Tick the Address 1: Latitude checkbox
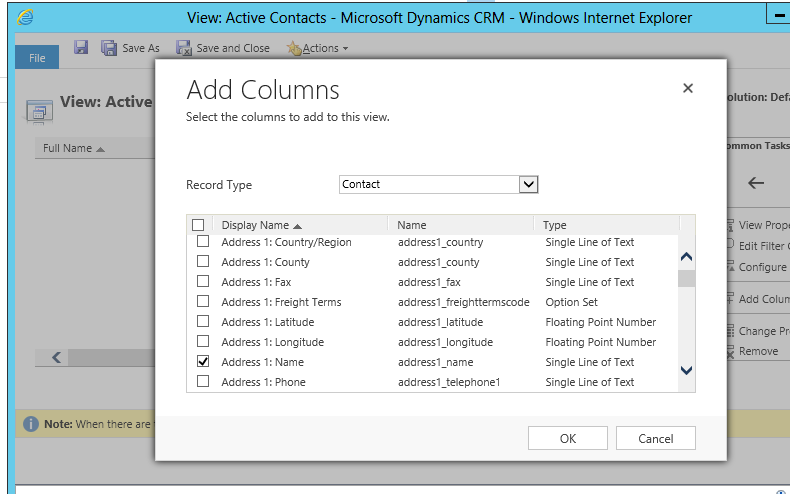 point(203,321)
